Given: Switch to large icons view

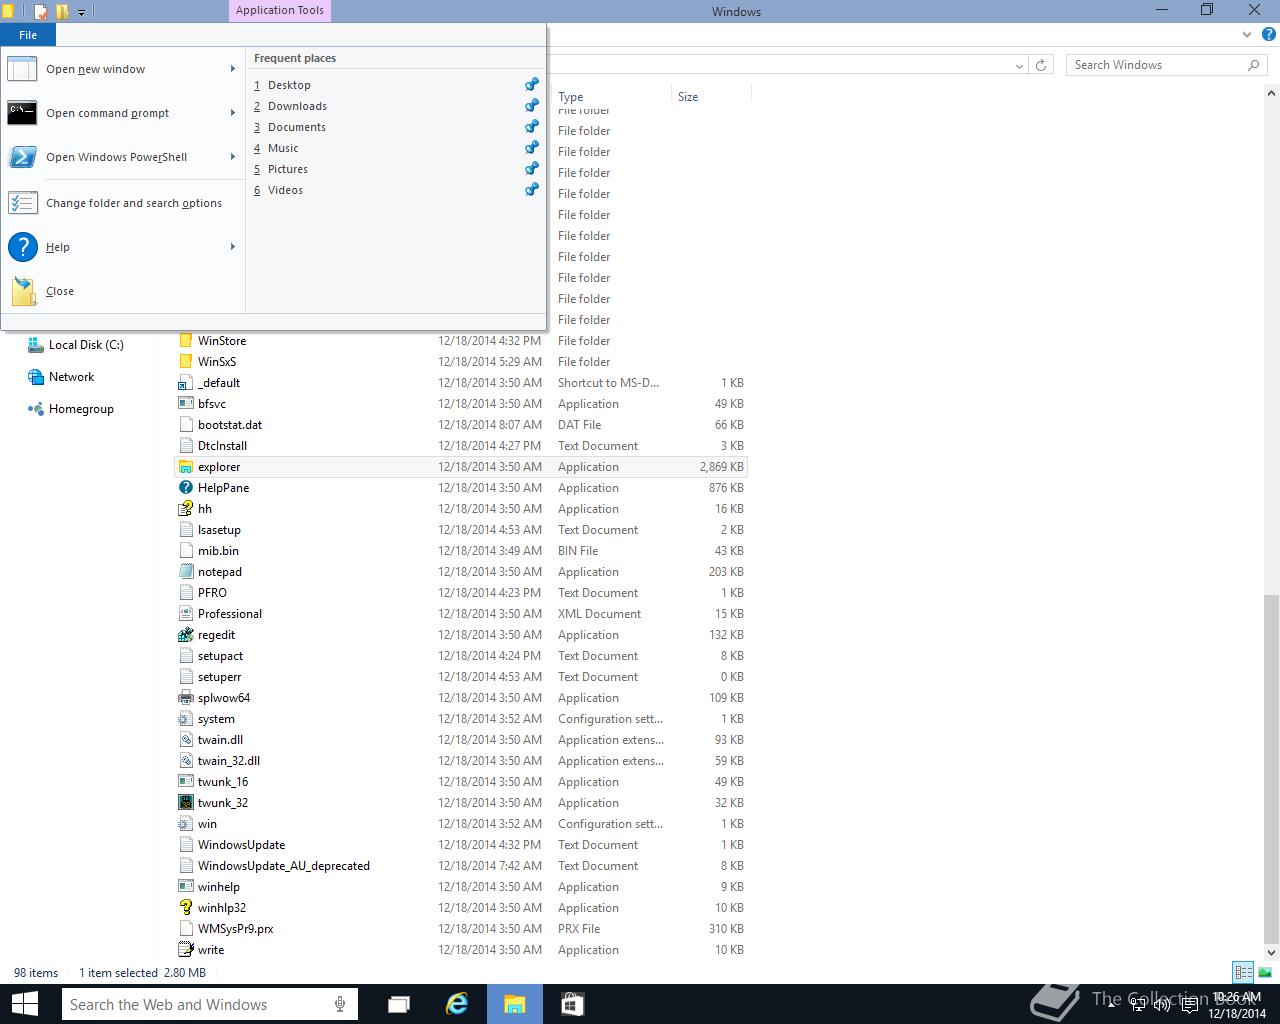Looking at the screenshot, I should [x=1265, y=972].
